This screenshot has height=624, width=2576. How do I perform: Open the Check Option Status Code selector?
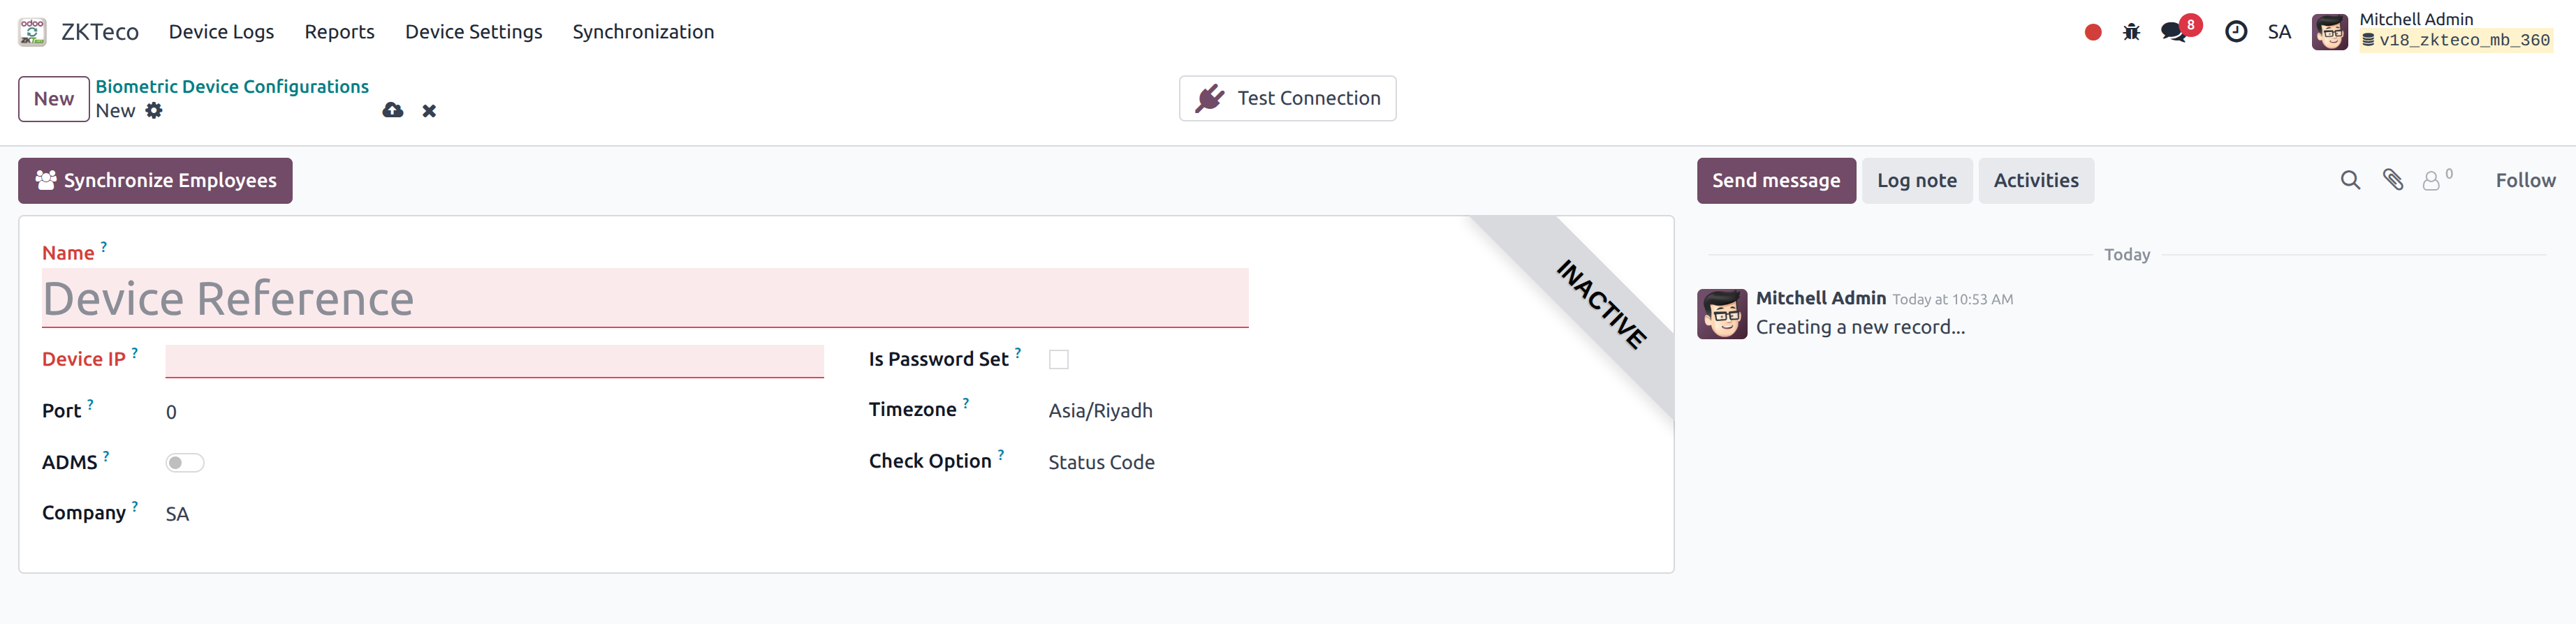(x=1101, y=462)
